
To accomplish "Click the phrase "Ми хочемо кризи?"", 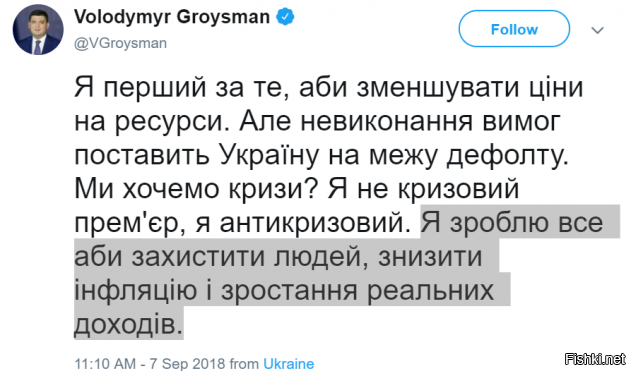I will pos(195,189).
